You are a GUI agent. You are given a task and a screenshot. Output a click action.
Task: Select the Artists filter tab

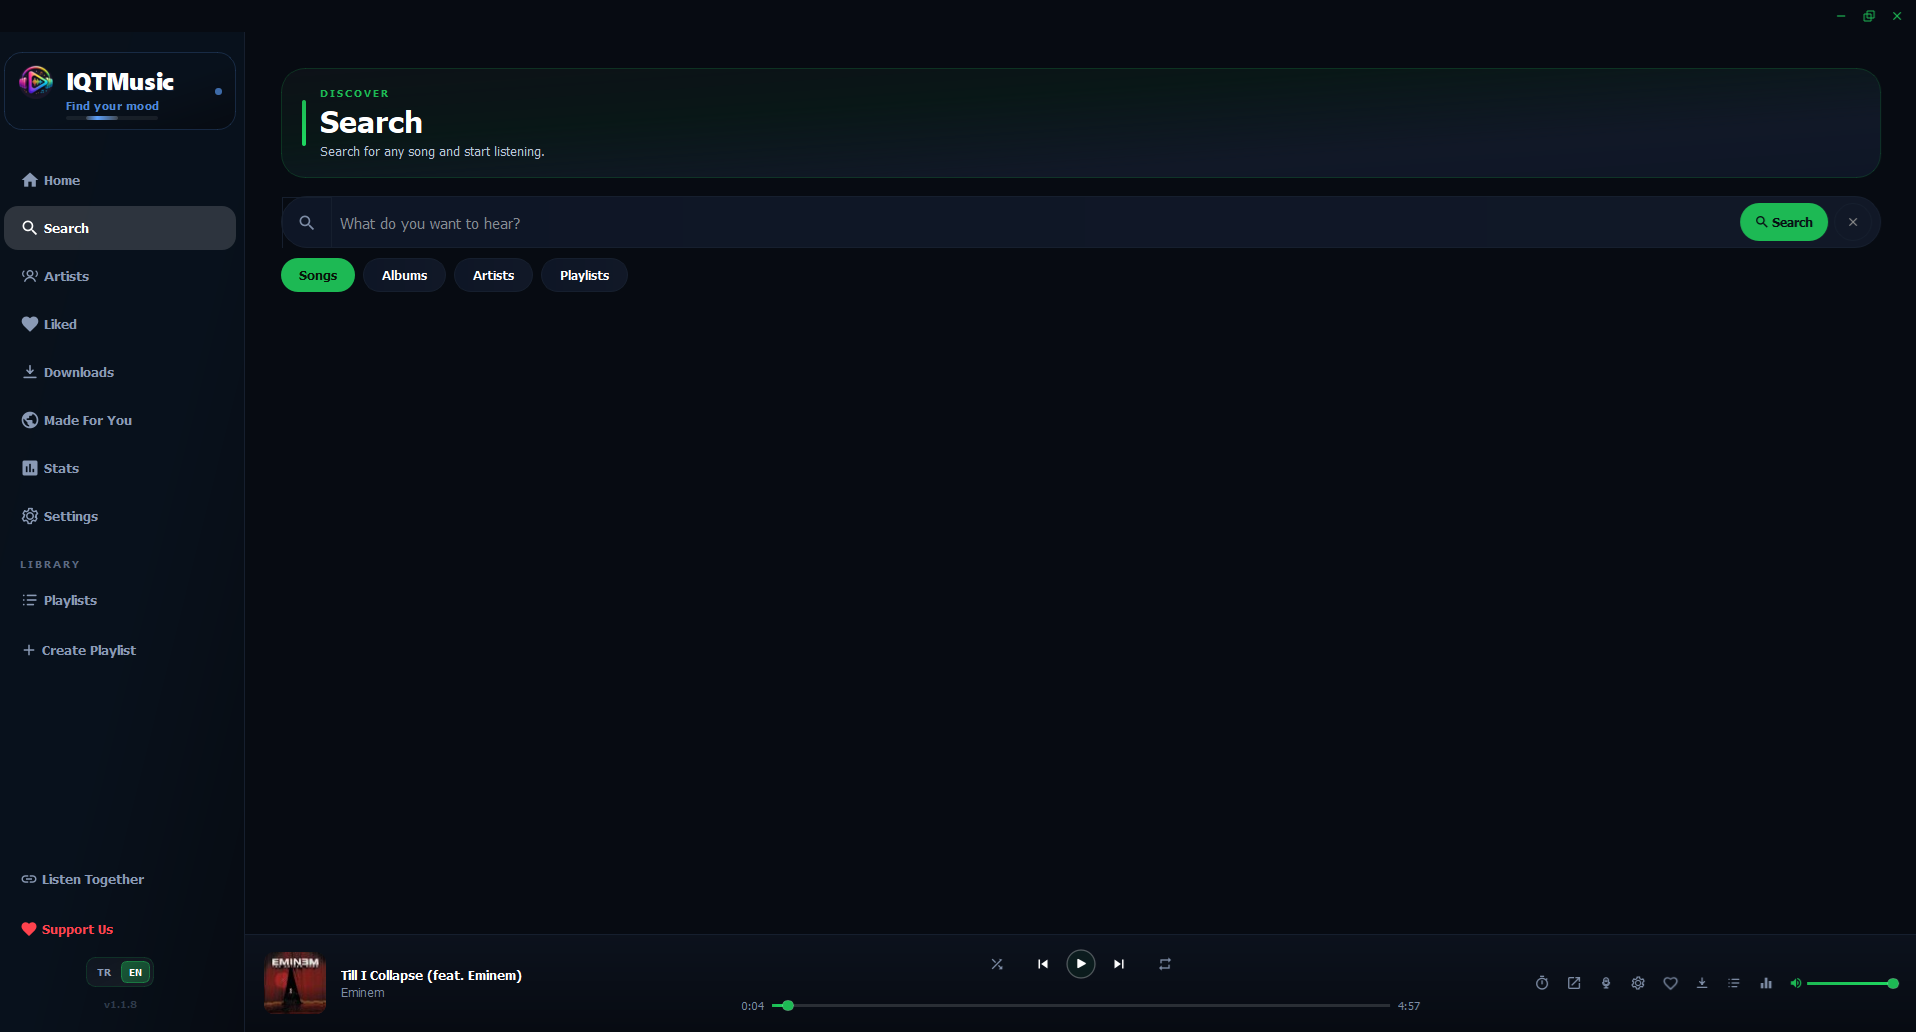pos(493,275)
